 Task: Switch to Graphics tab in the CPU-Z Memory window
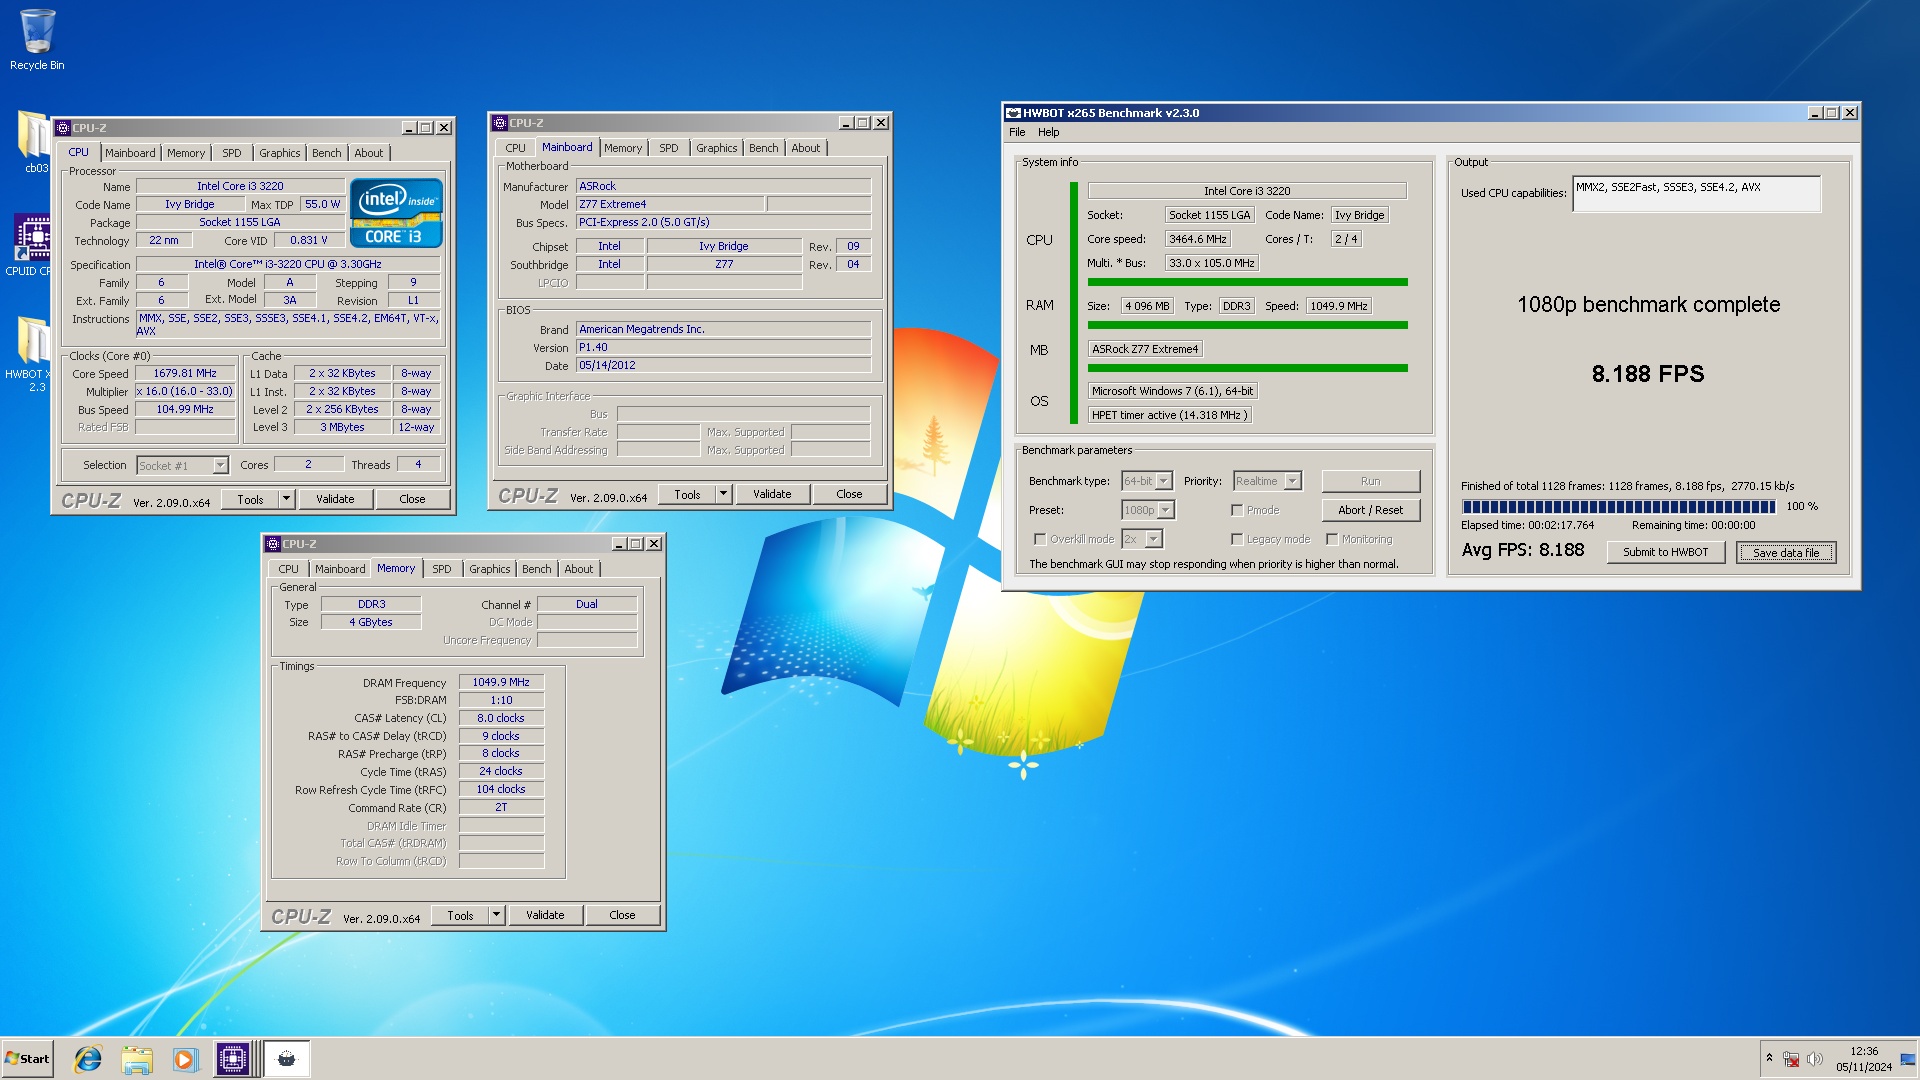point(490,569)
